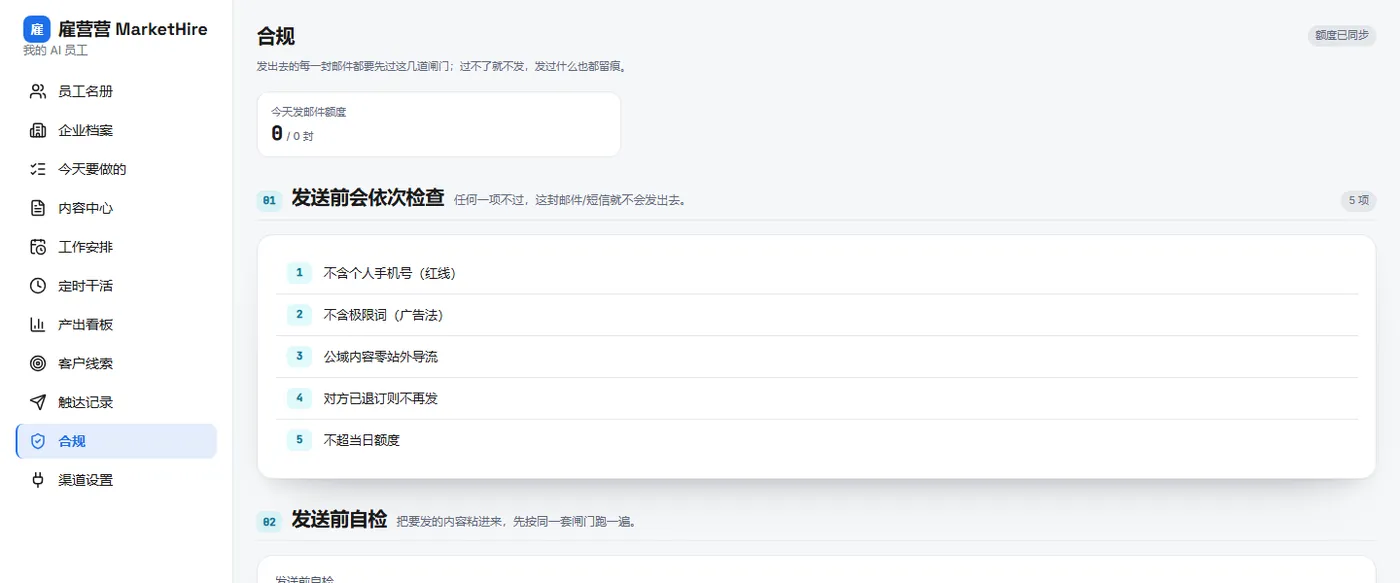Click the 合规 page title
Screen dimensions: 1400x583
(276, 37)
